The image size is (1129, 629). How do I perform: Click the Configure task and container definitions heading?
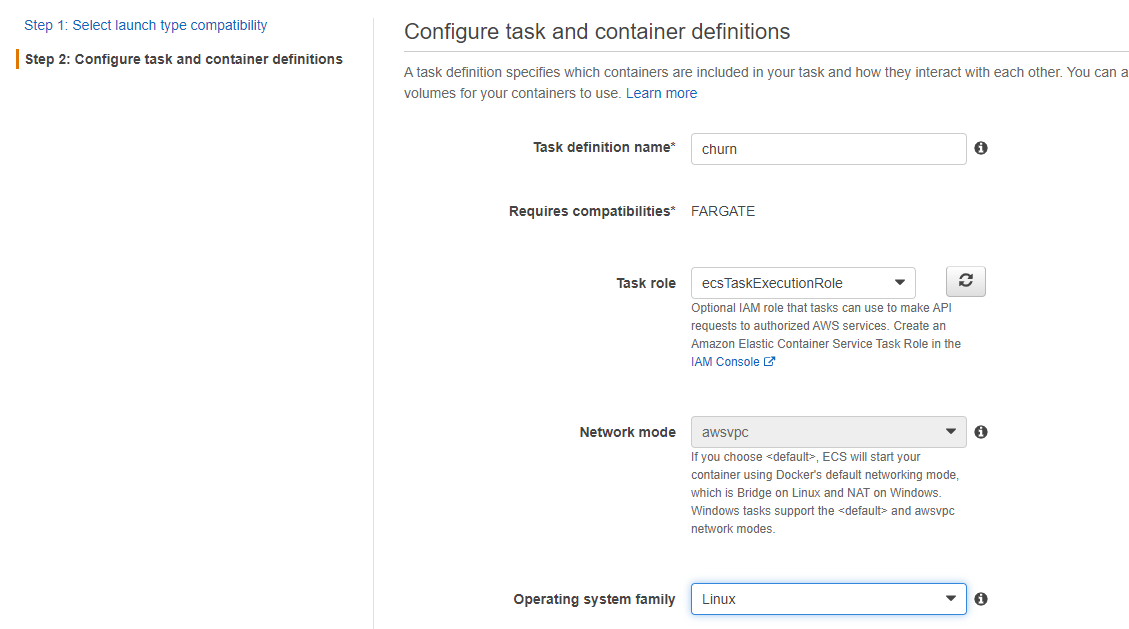597,32
